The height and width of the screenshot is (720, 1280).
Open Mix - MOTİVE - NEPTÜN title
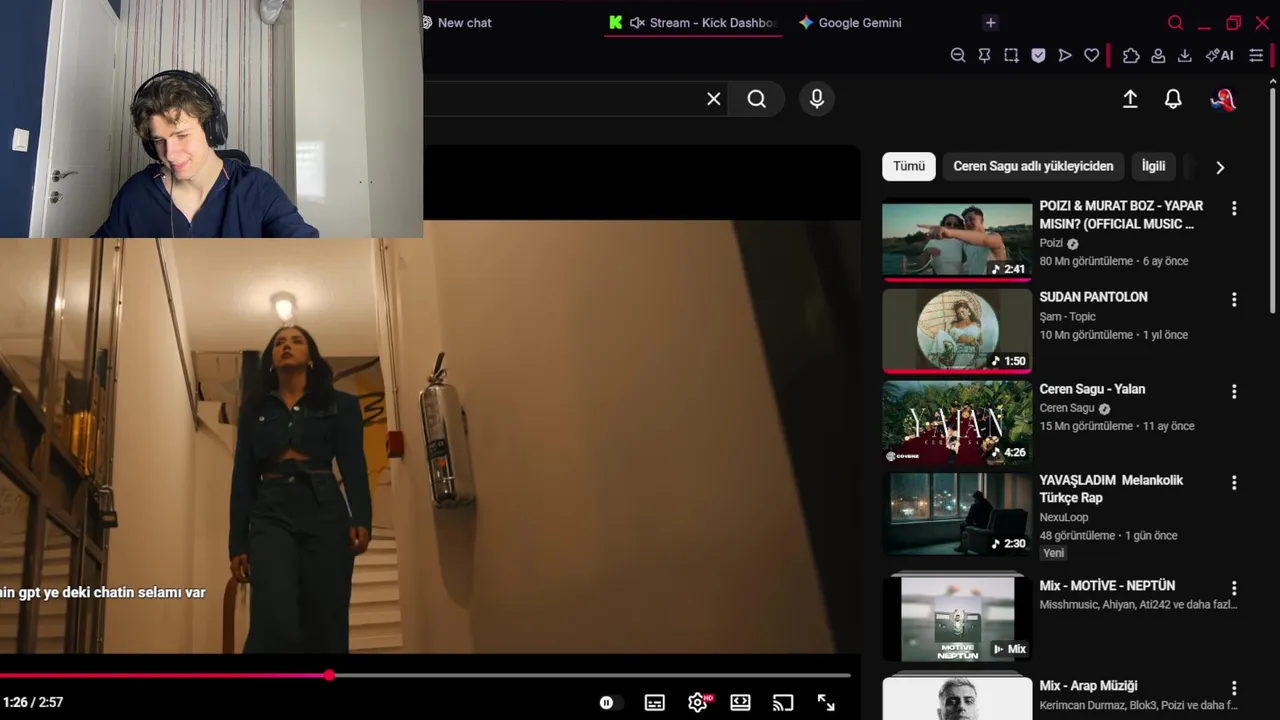tap(1107, 586)
